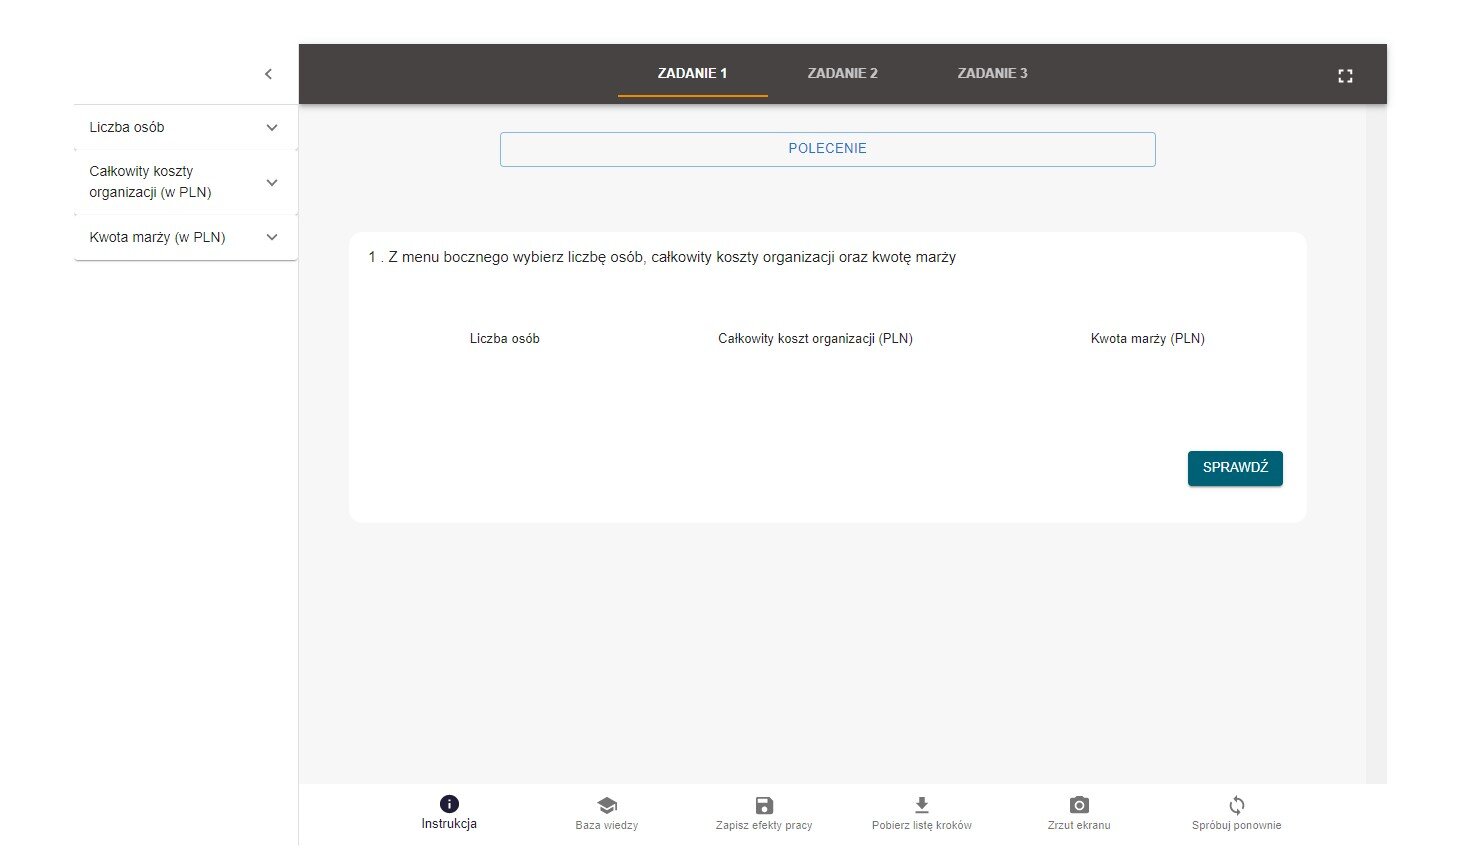Click the SPRAWDŹ button
Screen dimensions: 1470x855
(x=1235, y=468)
